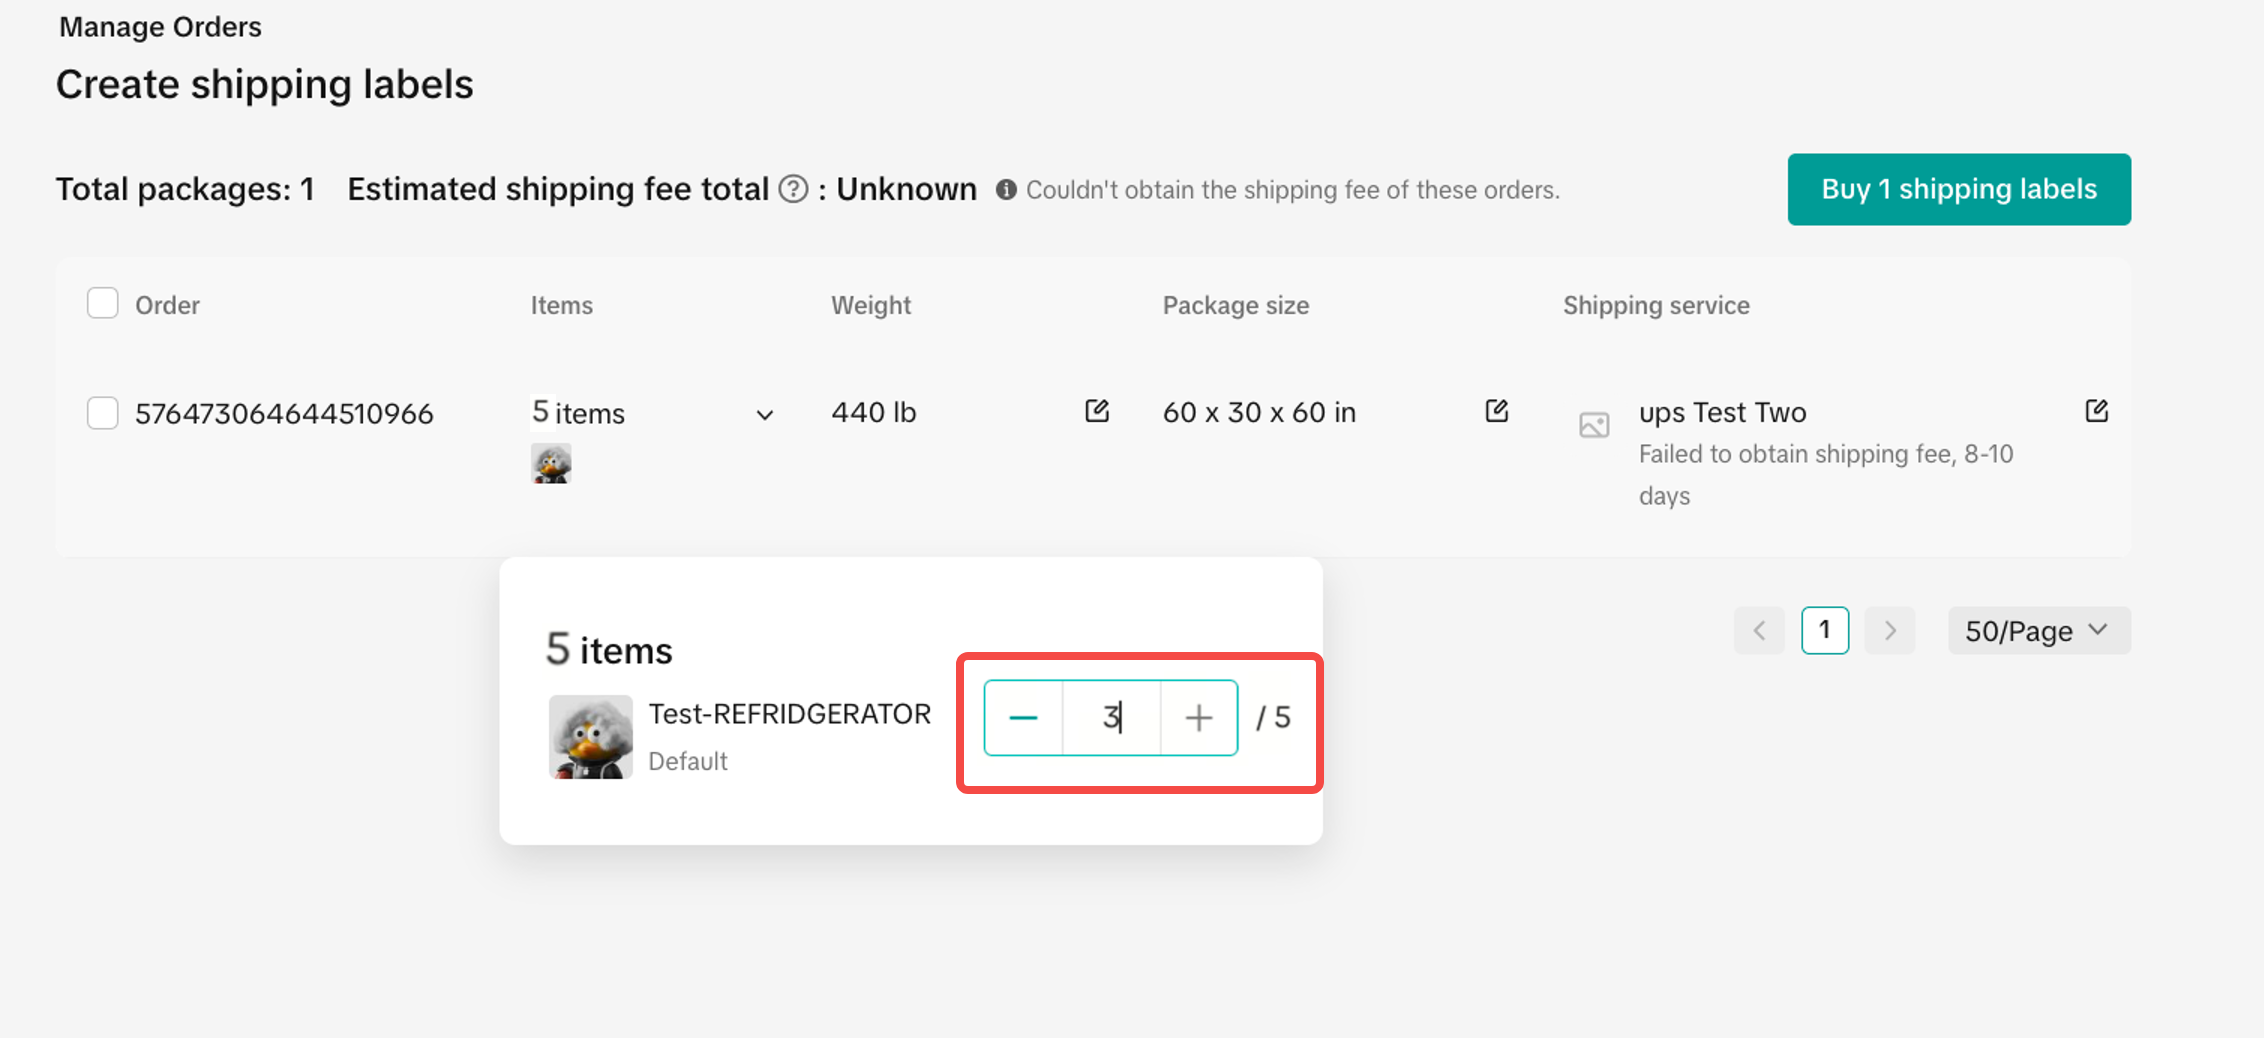Select order 576473064644510966 checkbox
The width and height of the screenshot is (2264, 1038).
103,412
